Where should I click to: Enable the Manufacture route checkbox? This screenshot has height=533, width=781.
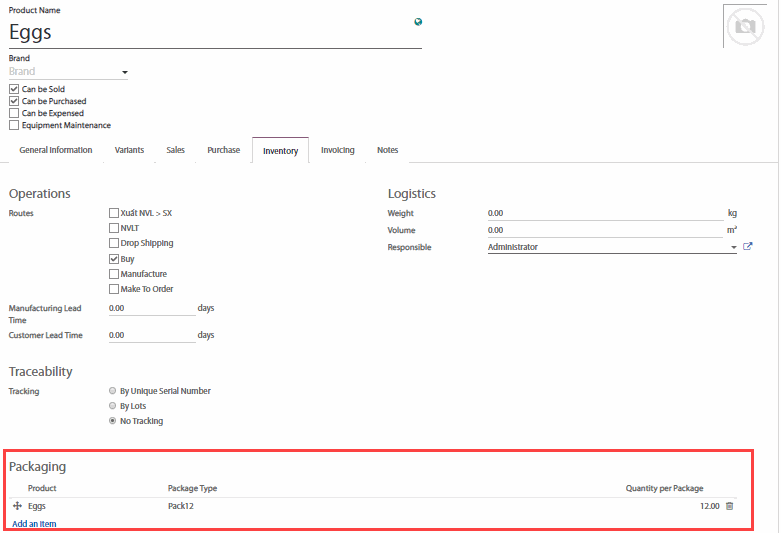(114, 274)
